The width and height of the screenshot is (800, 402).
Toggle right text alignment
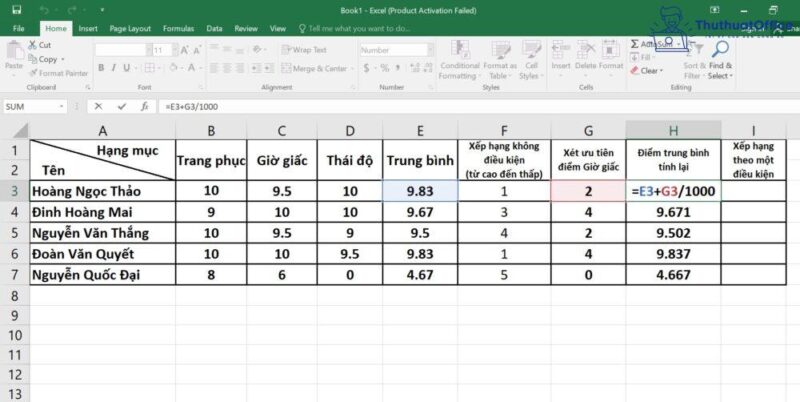coord(239,68)
